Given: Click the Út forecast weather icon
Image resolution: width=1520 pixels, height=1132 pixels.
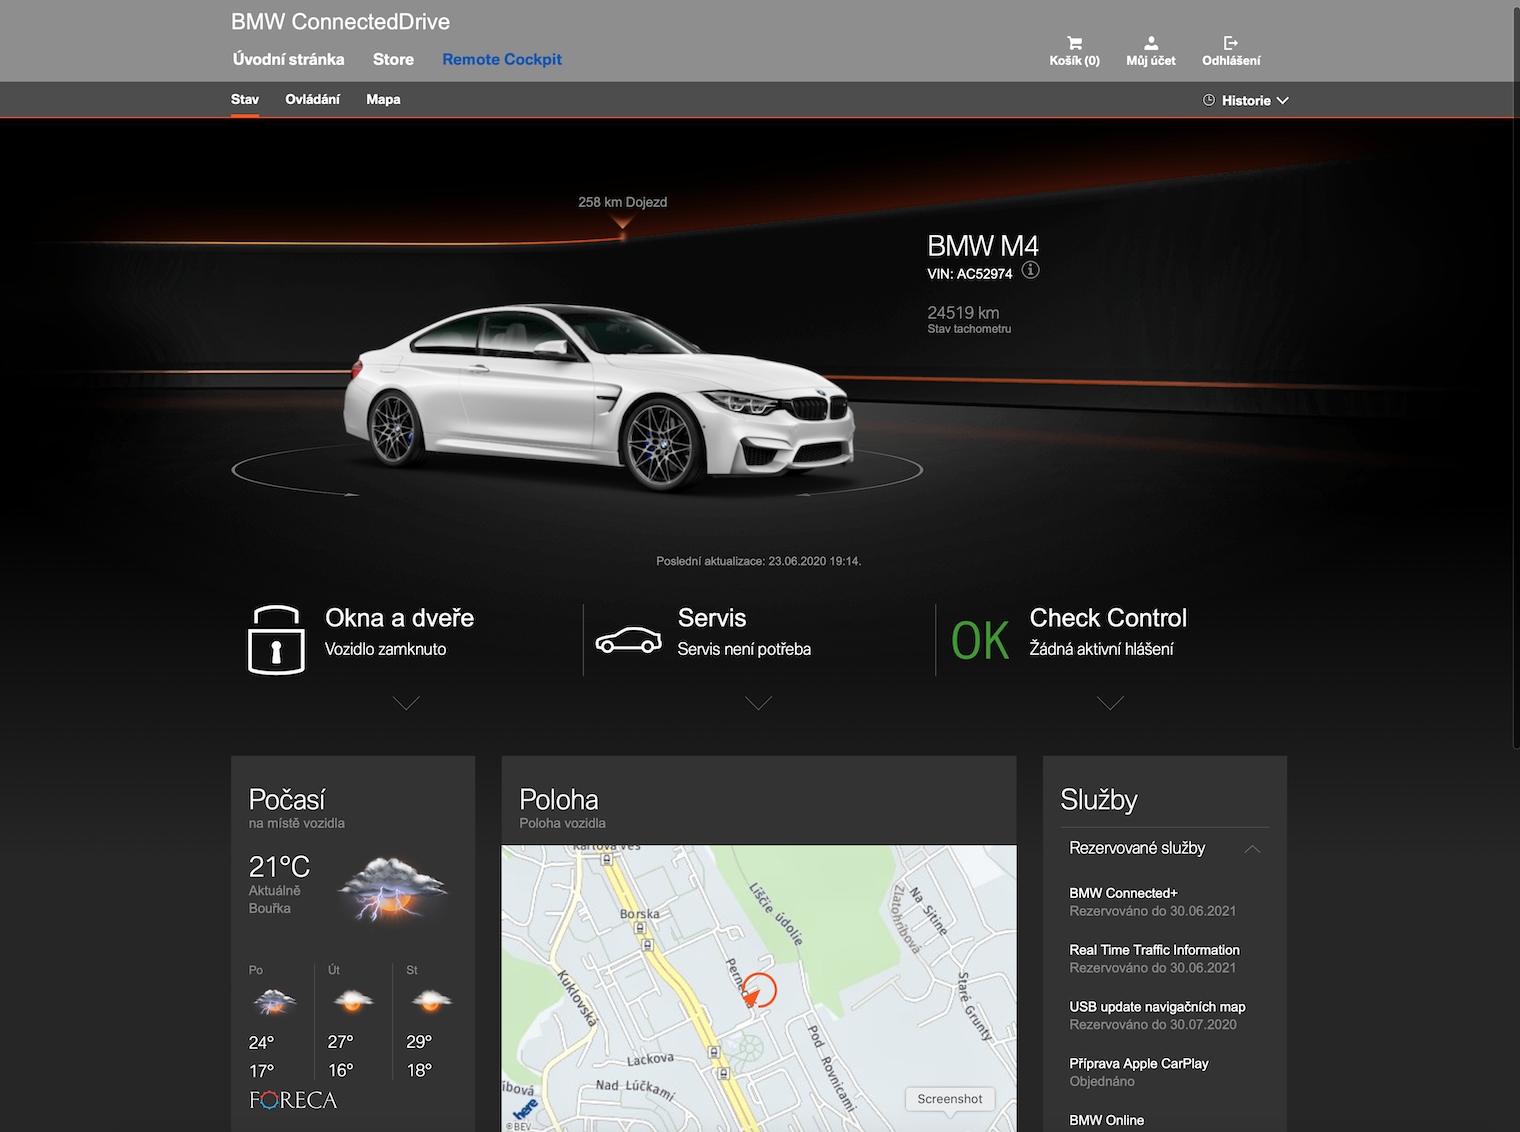Looking at the screenshot, I should coord(353,1000).
